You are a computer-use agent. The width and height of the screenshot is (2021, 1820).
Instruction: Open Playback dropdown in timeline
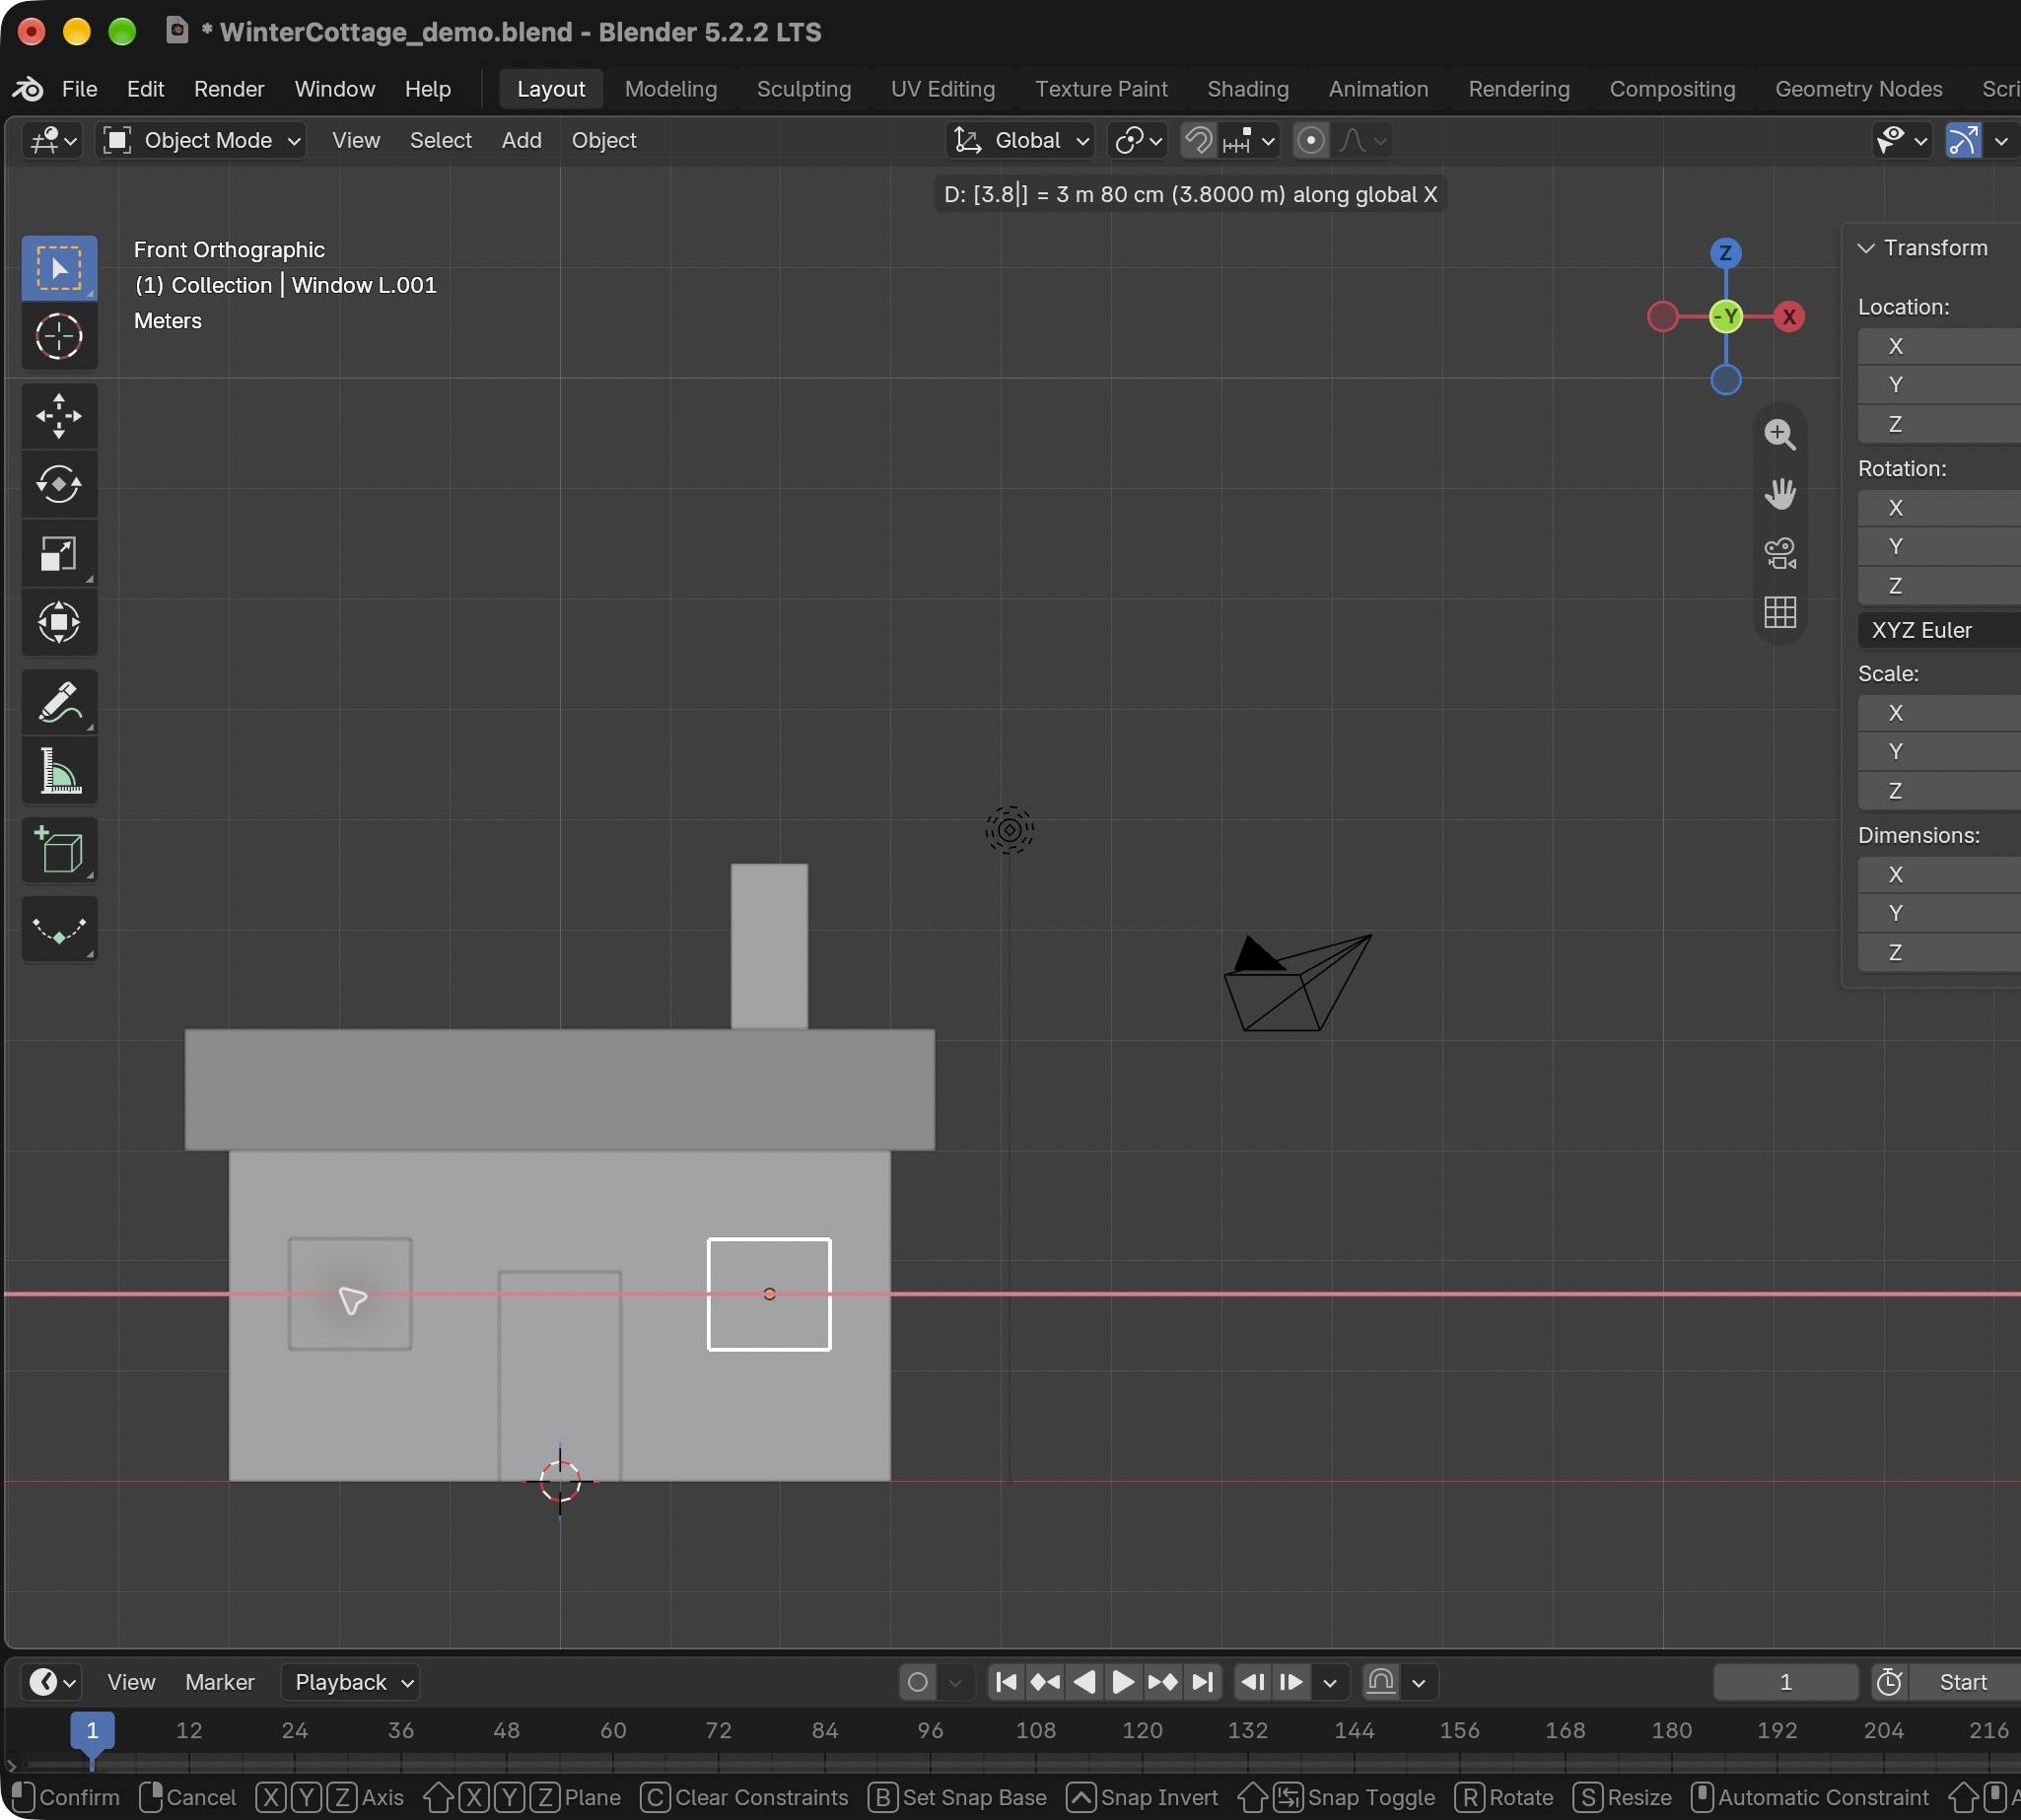[351, 1682]
